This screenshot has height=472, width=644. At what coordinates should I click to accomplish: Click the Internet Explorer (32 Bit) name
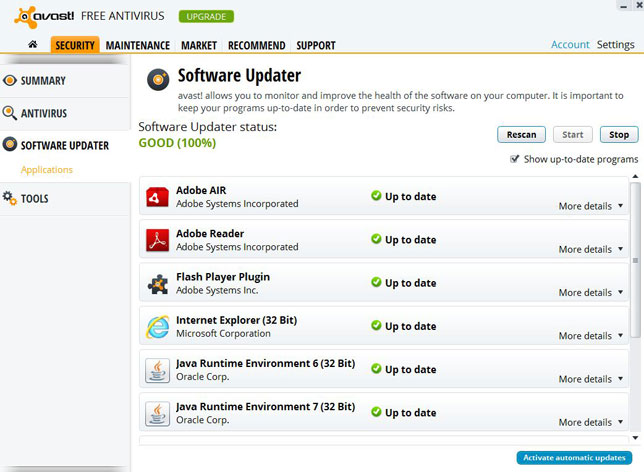237,320
